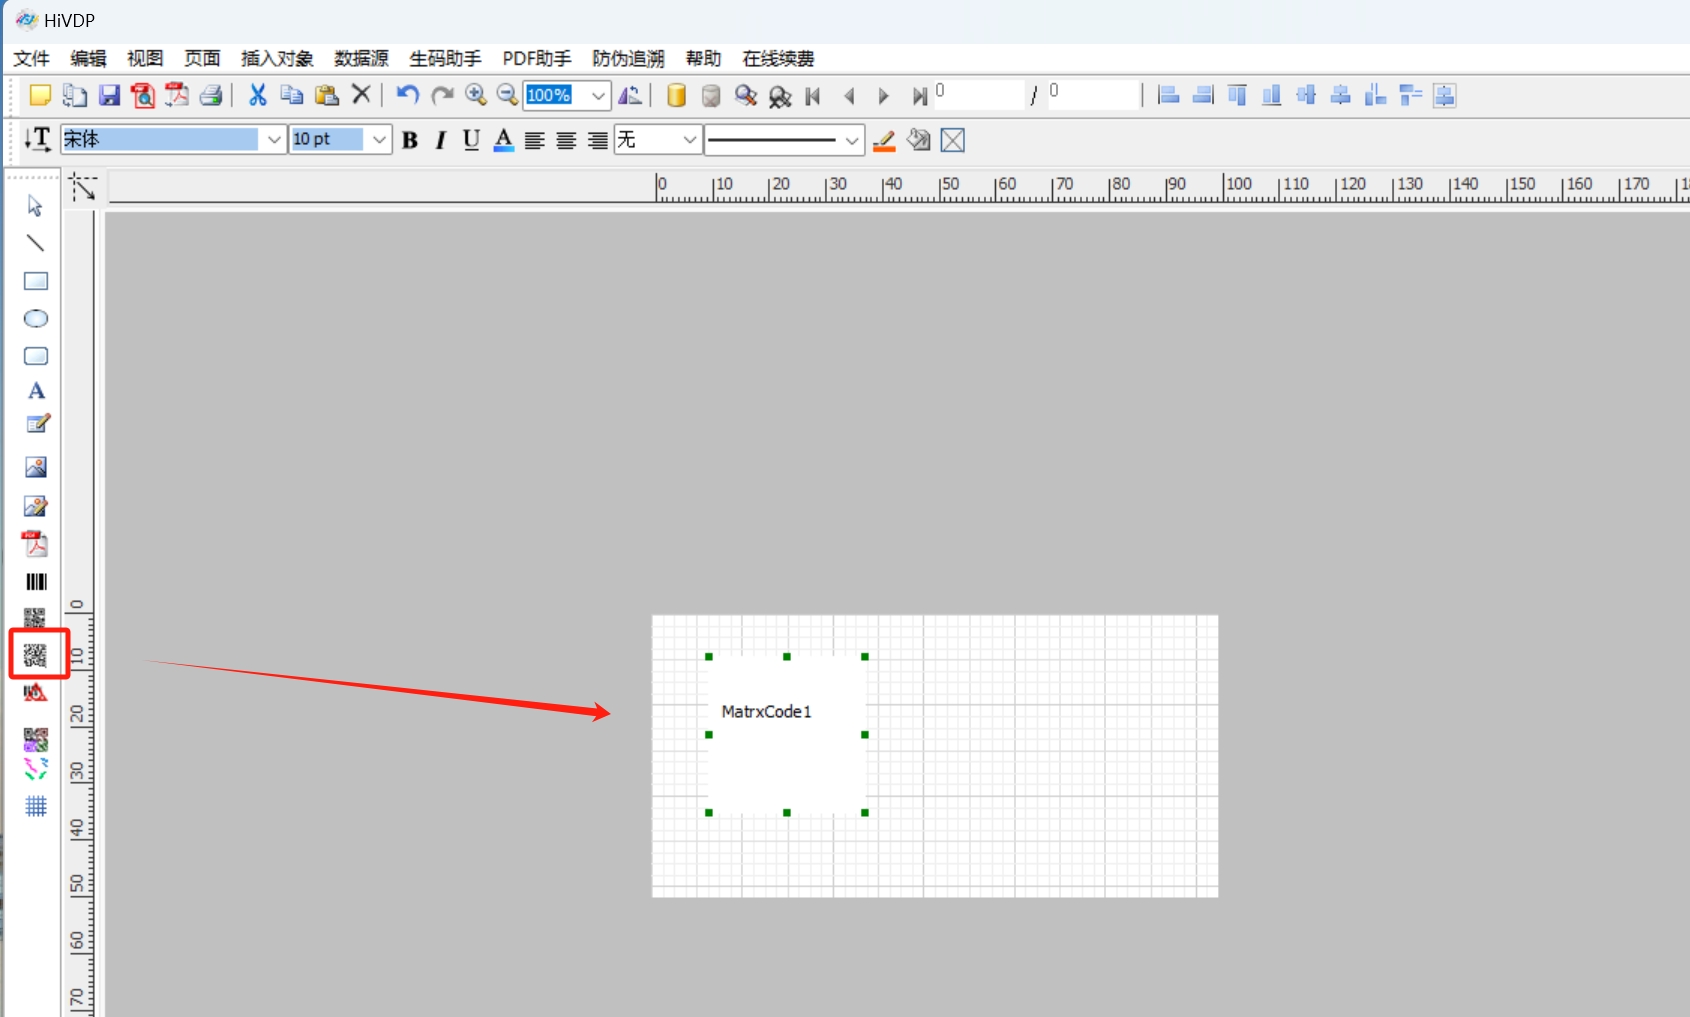Screen dimensions: 1690x1017
Task: Open the 文件 menu
Action: (31, 58)
